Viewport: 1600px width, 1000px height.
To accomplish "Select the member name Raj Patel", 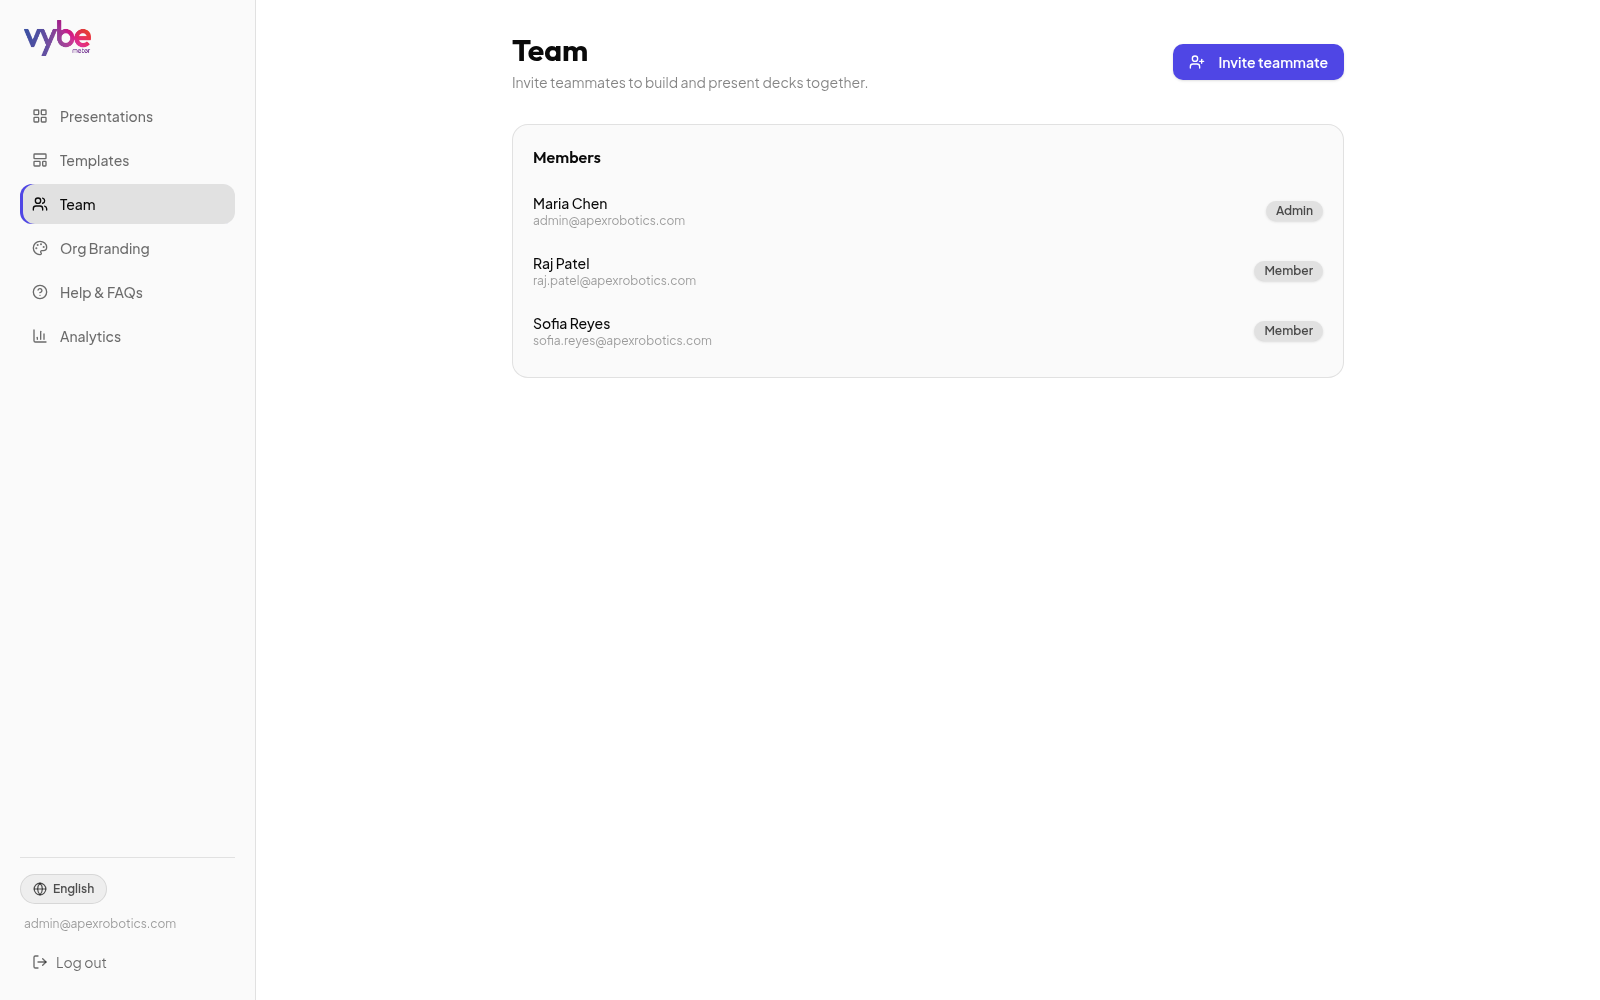I will [561, 264].
